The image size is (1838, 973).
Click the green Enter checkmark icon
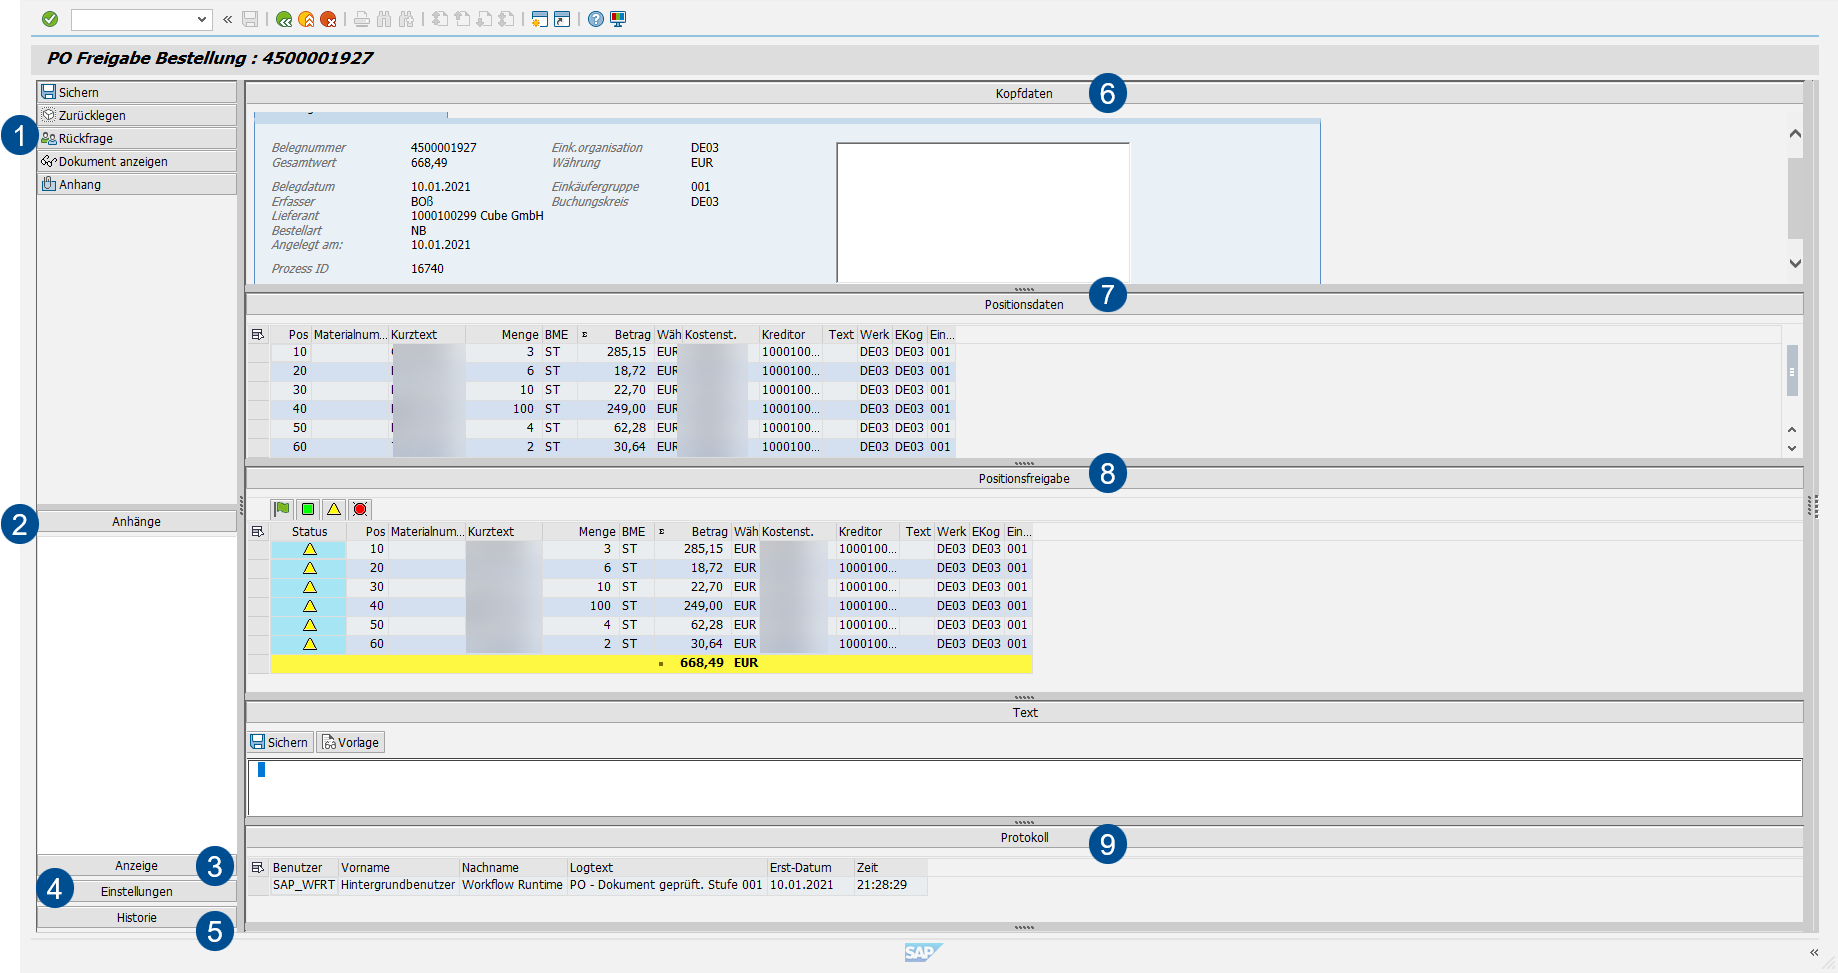tap(49, 19)
